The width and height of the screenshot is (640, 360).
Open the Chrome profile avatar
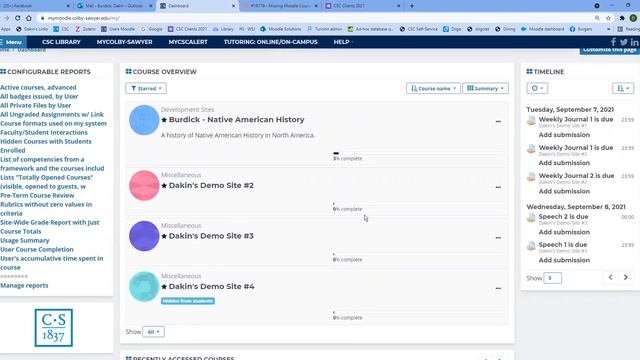click(x=633, y=18)
